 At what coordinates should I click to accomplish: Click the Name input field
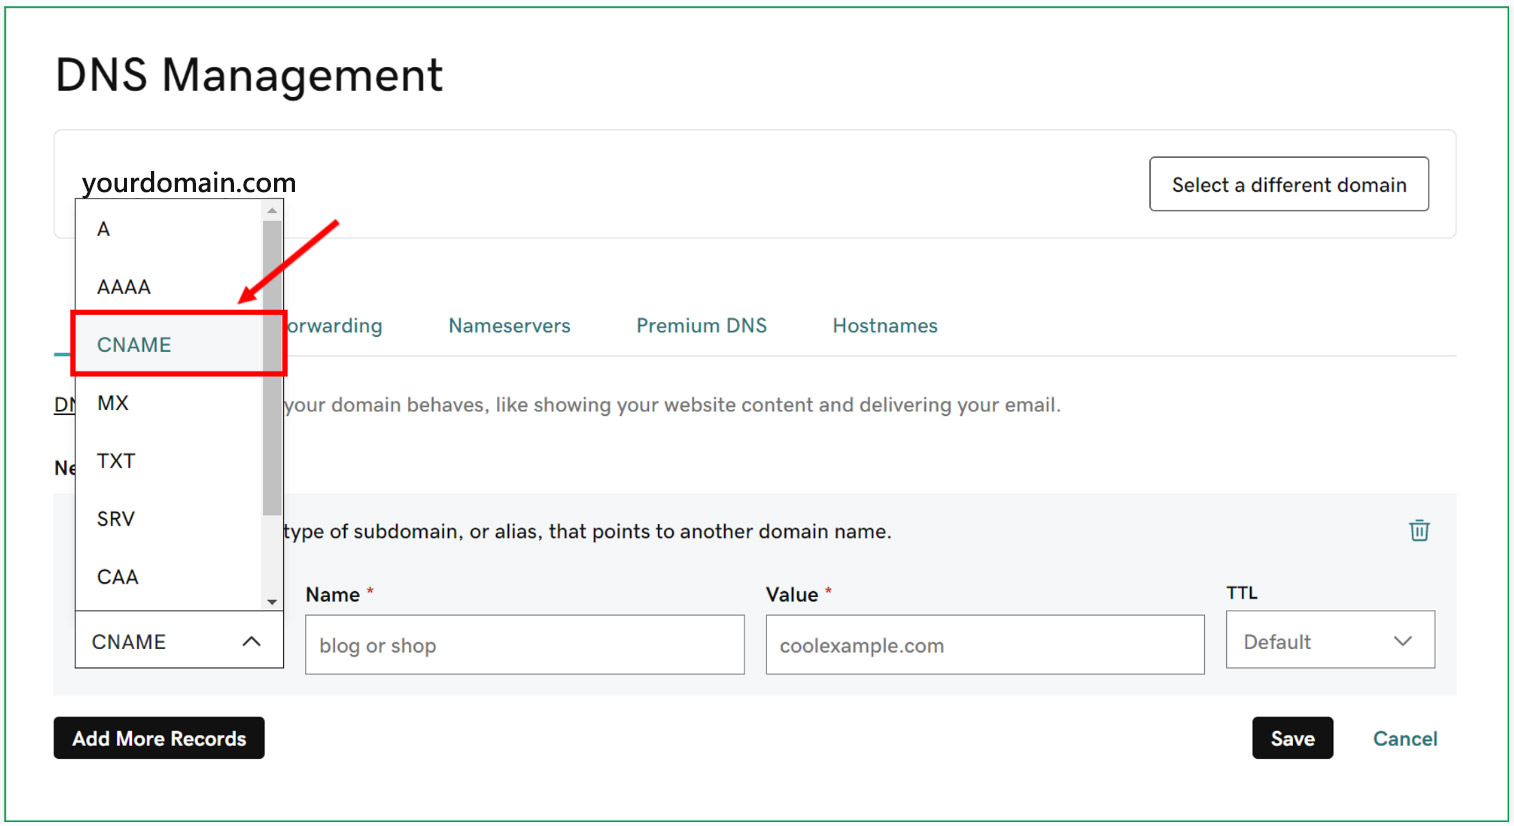(x=524, y=645)
